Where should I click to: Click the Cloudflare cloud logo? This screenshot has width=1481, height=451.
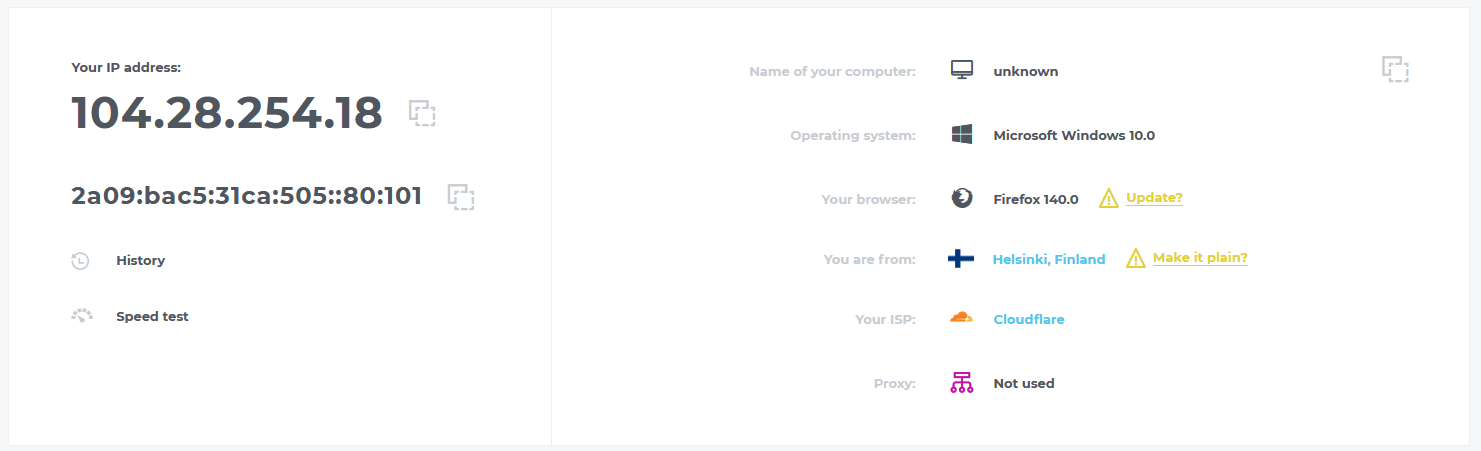(x=961, y=319)
